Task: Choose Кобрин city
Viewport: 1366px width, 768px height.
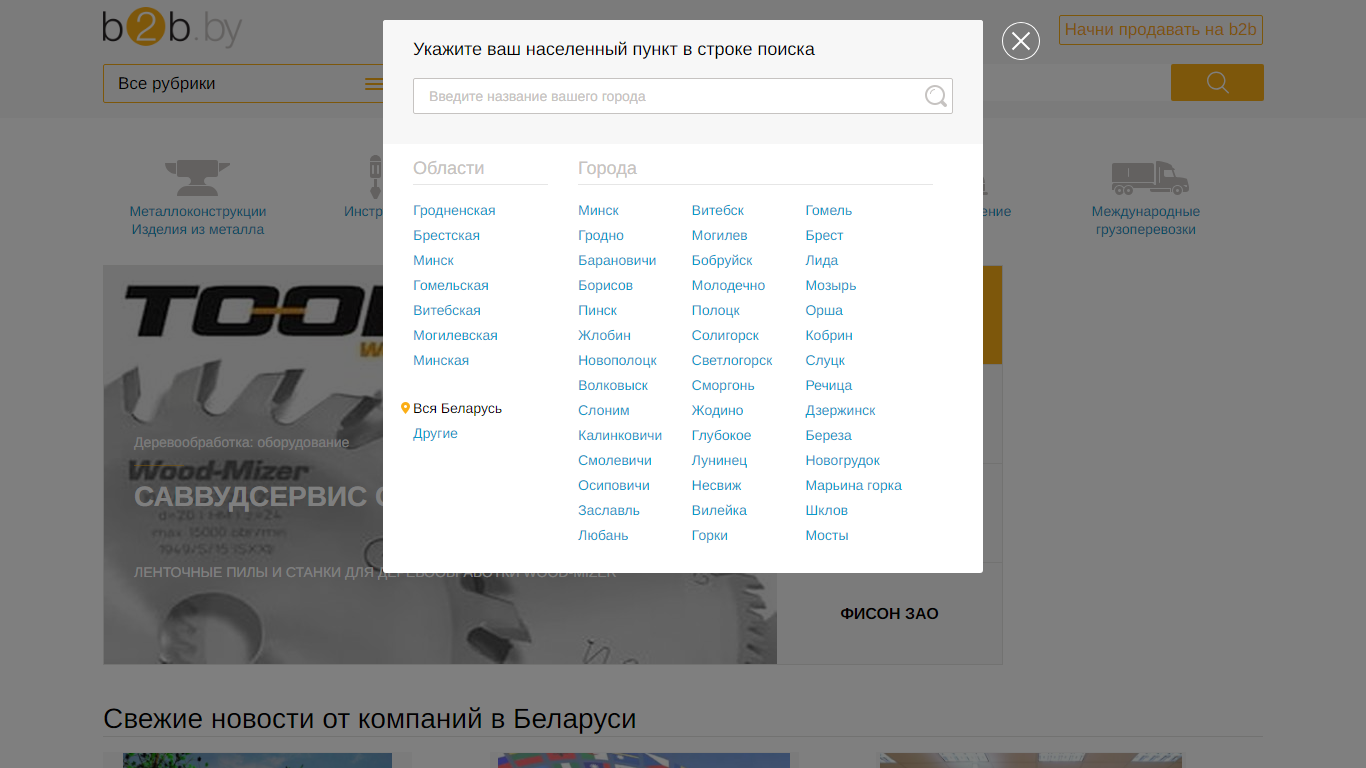Action: point(829,335)
